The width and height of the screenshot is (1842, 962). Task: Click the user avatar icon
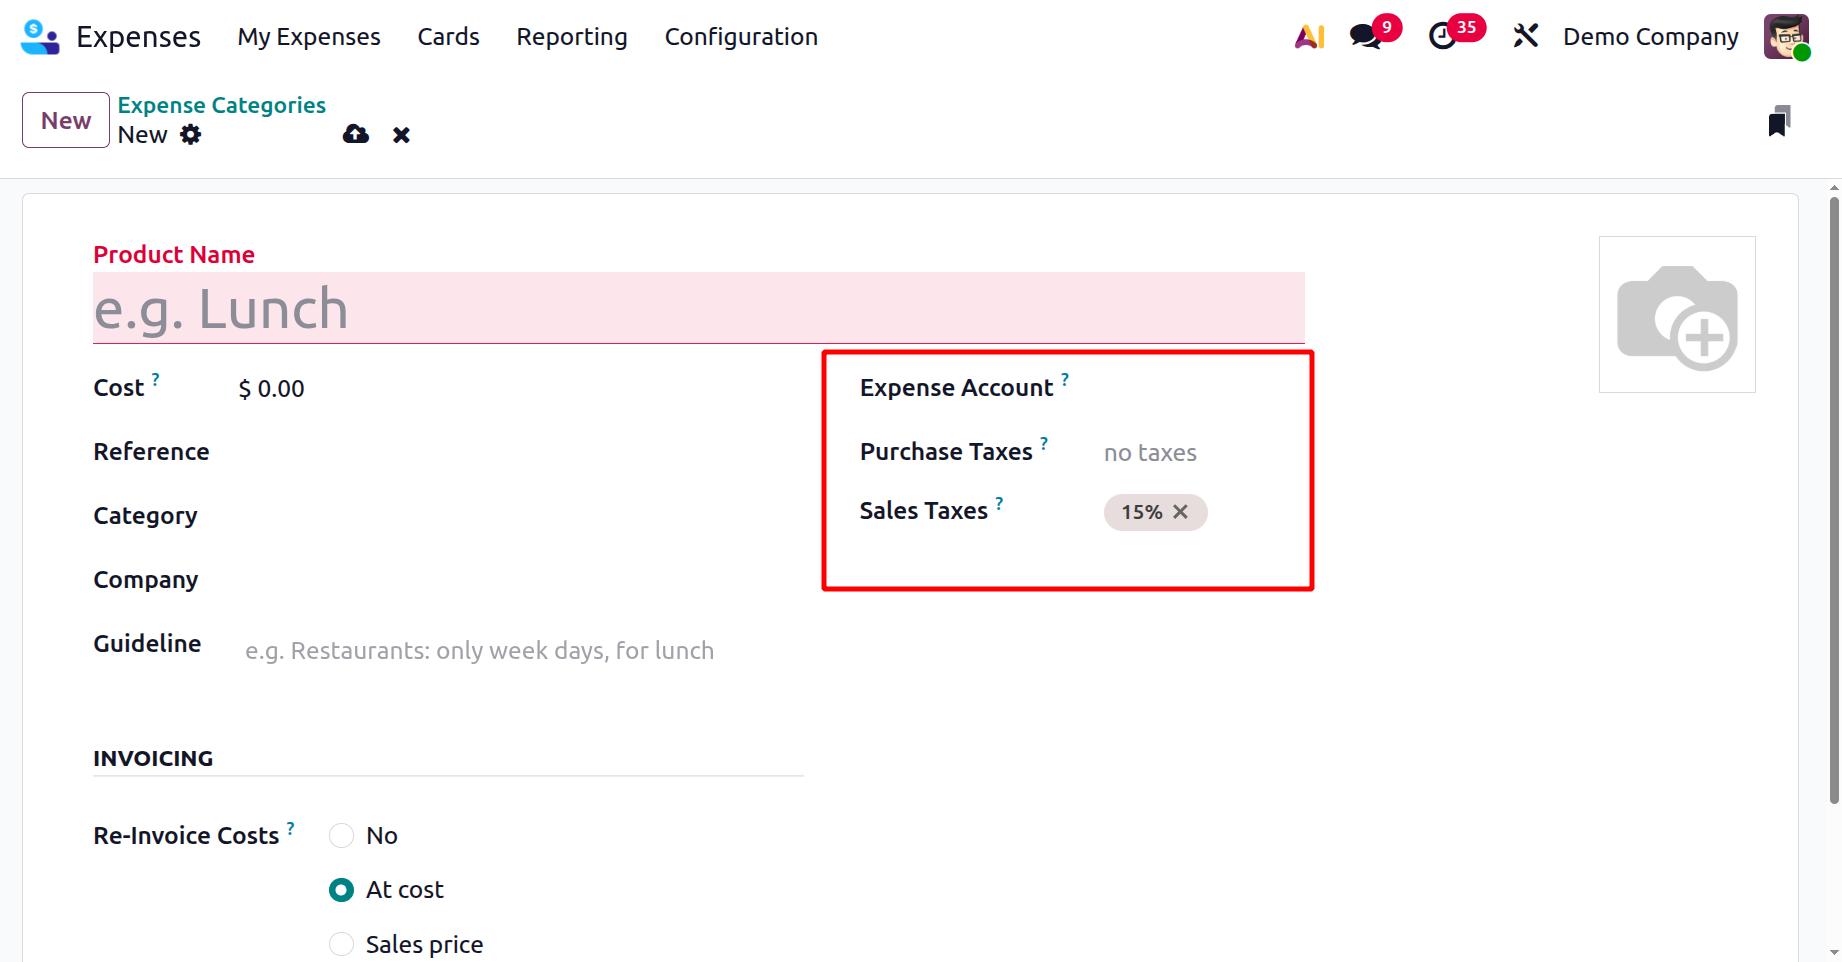(x=1786, y=37)
